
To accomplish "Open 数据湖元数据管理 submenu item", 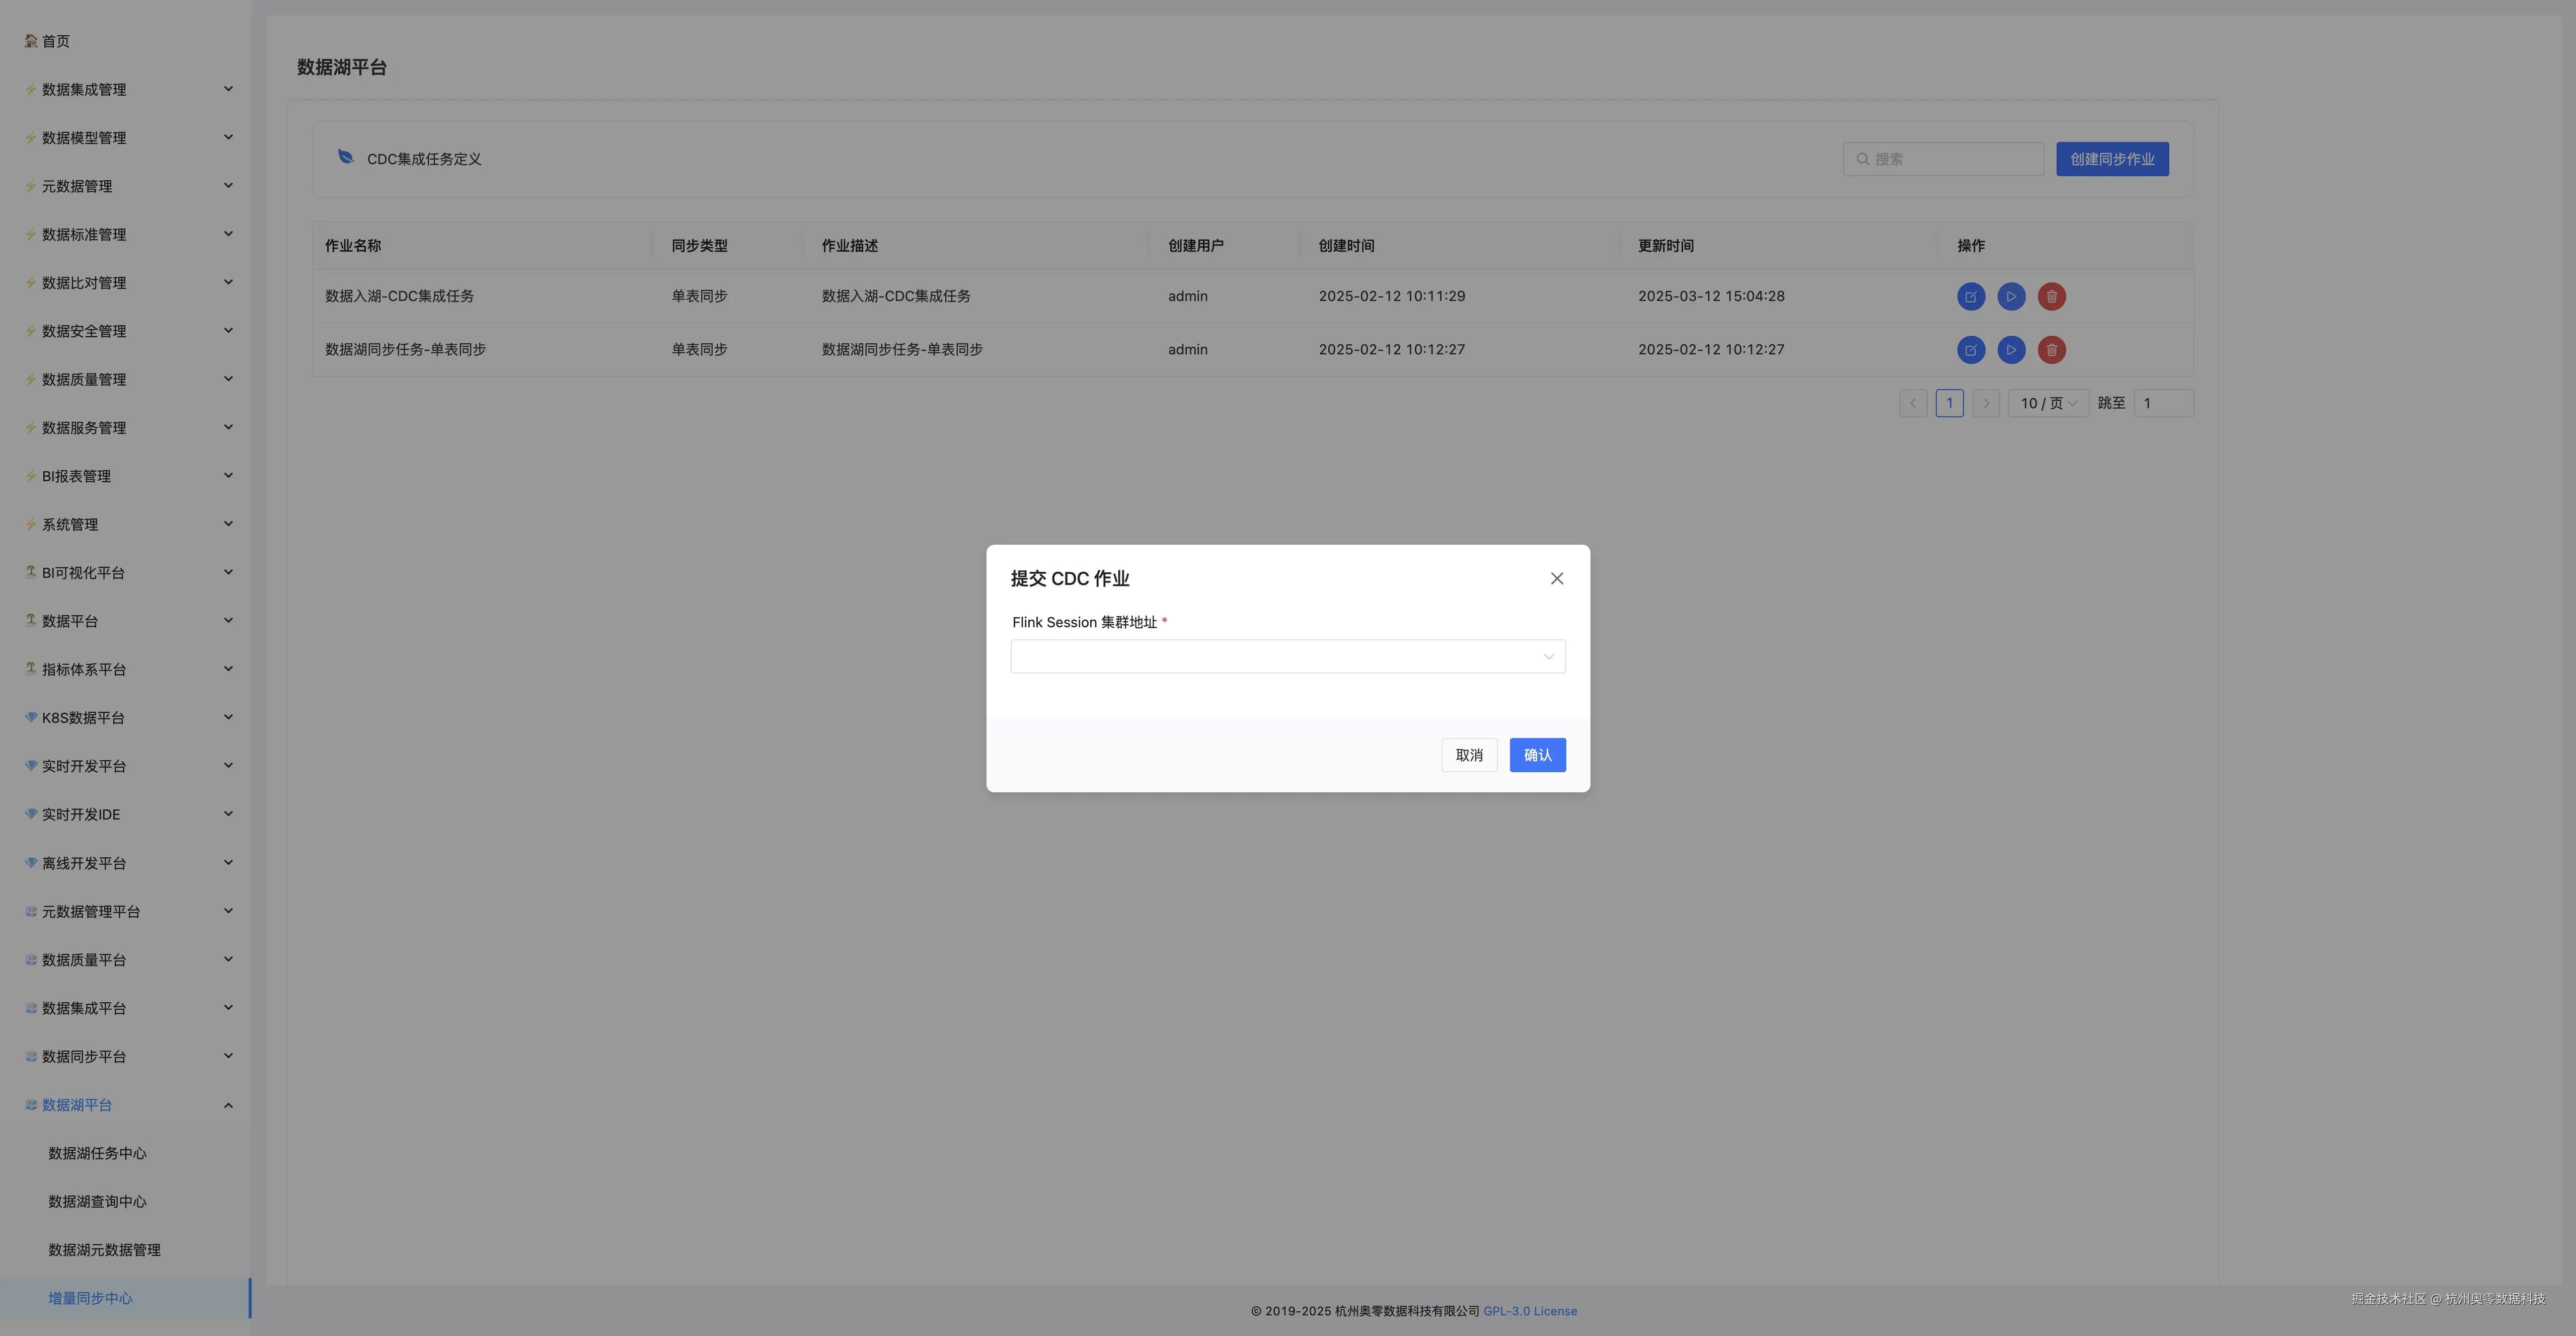I will click(x=104, y=1250).
